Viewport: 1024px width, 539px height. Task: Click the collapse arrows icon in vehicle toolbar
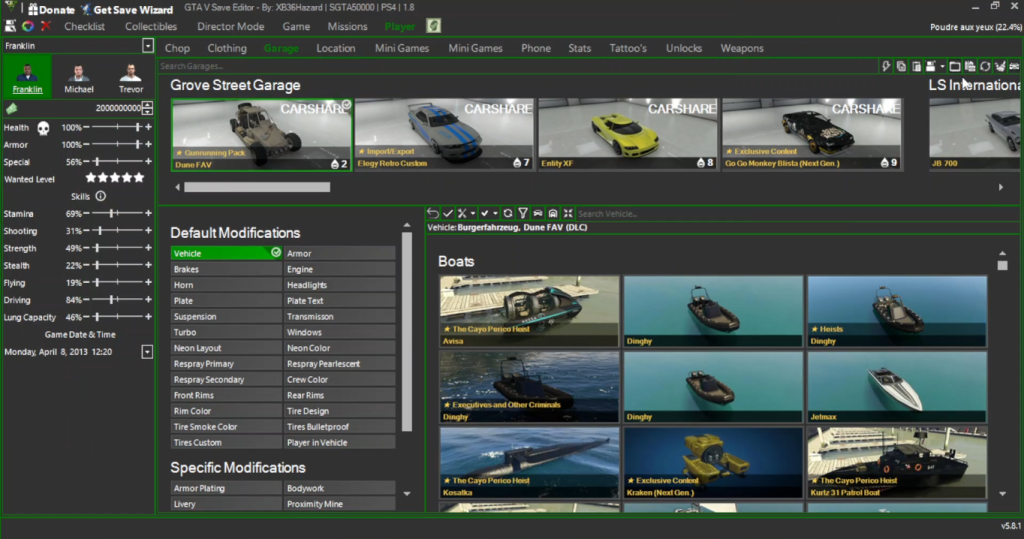click(x=568, y=213)
